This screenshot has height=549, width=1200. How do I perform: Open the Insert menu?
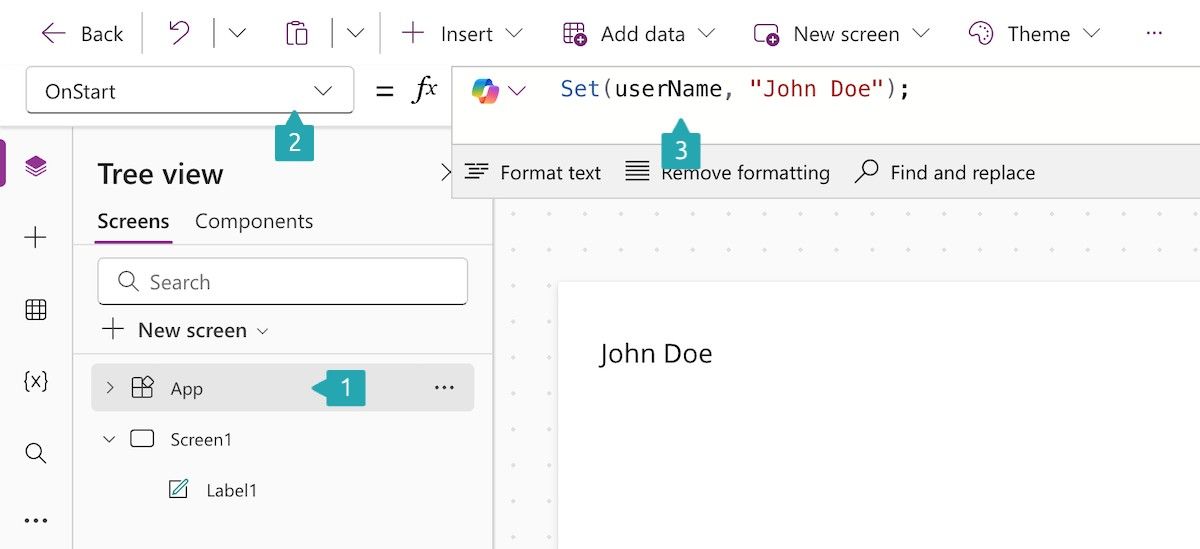[x=462, y=34]
